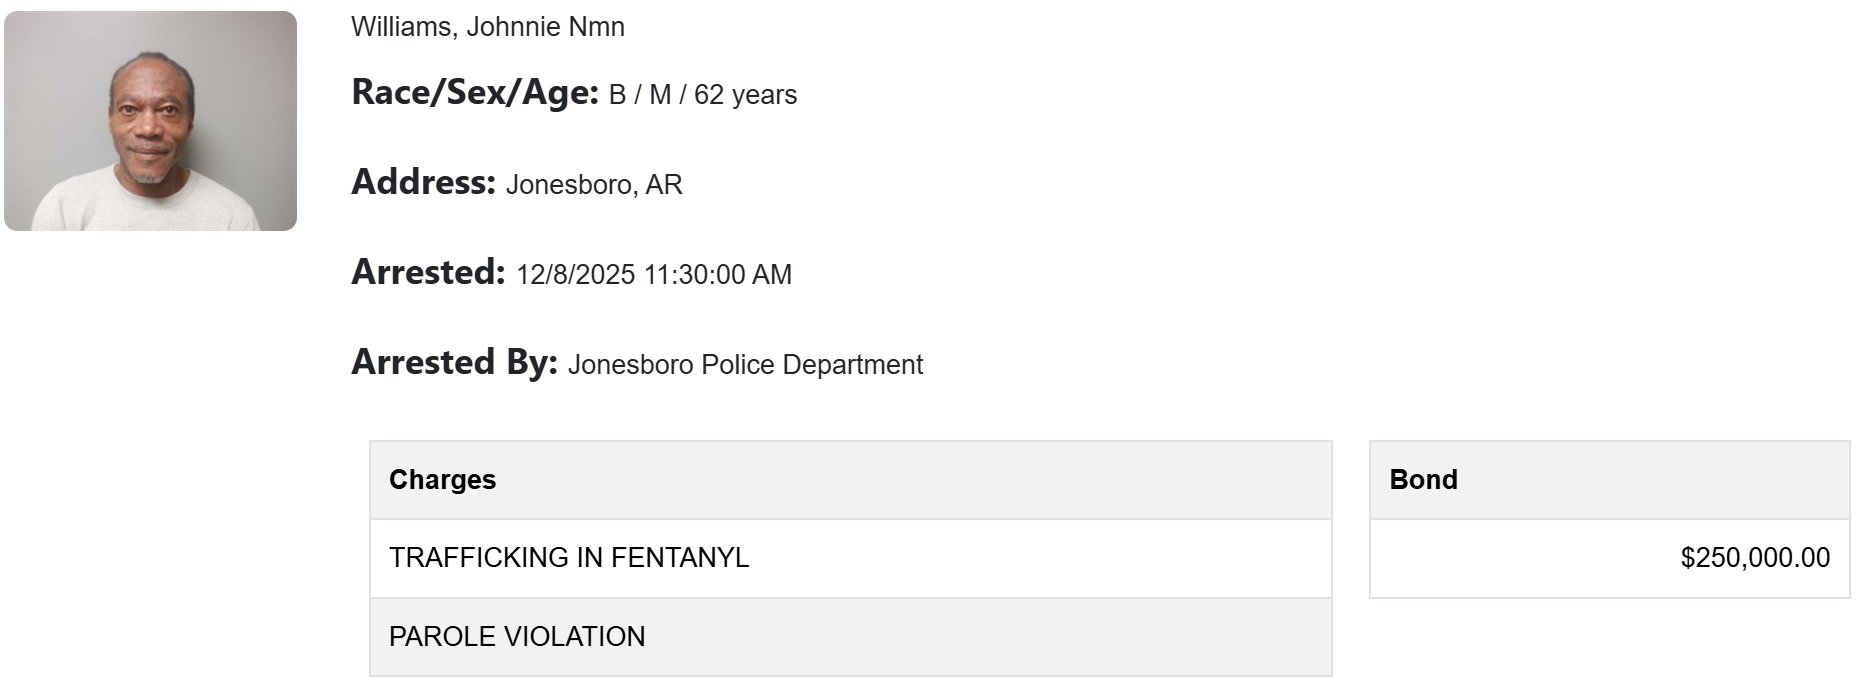
Task: Click the $250,000.00 bond amount
Action: [x=1755, y=558]
